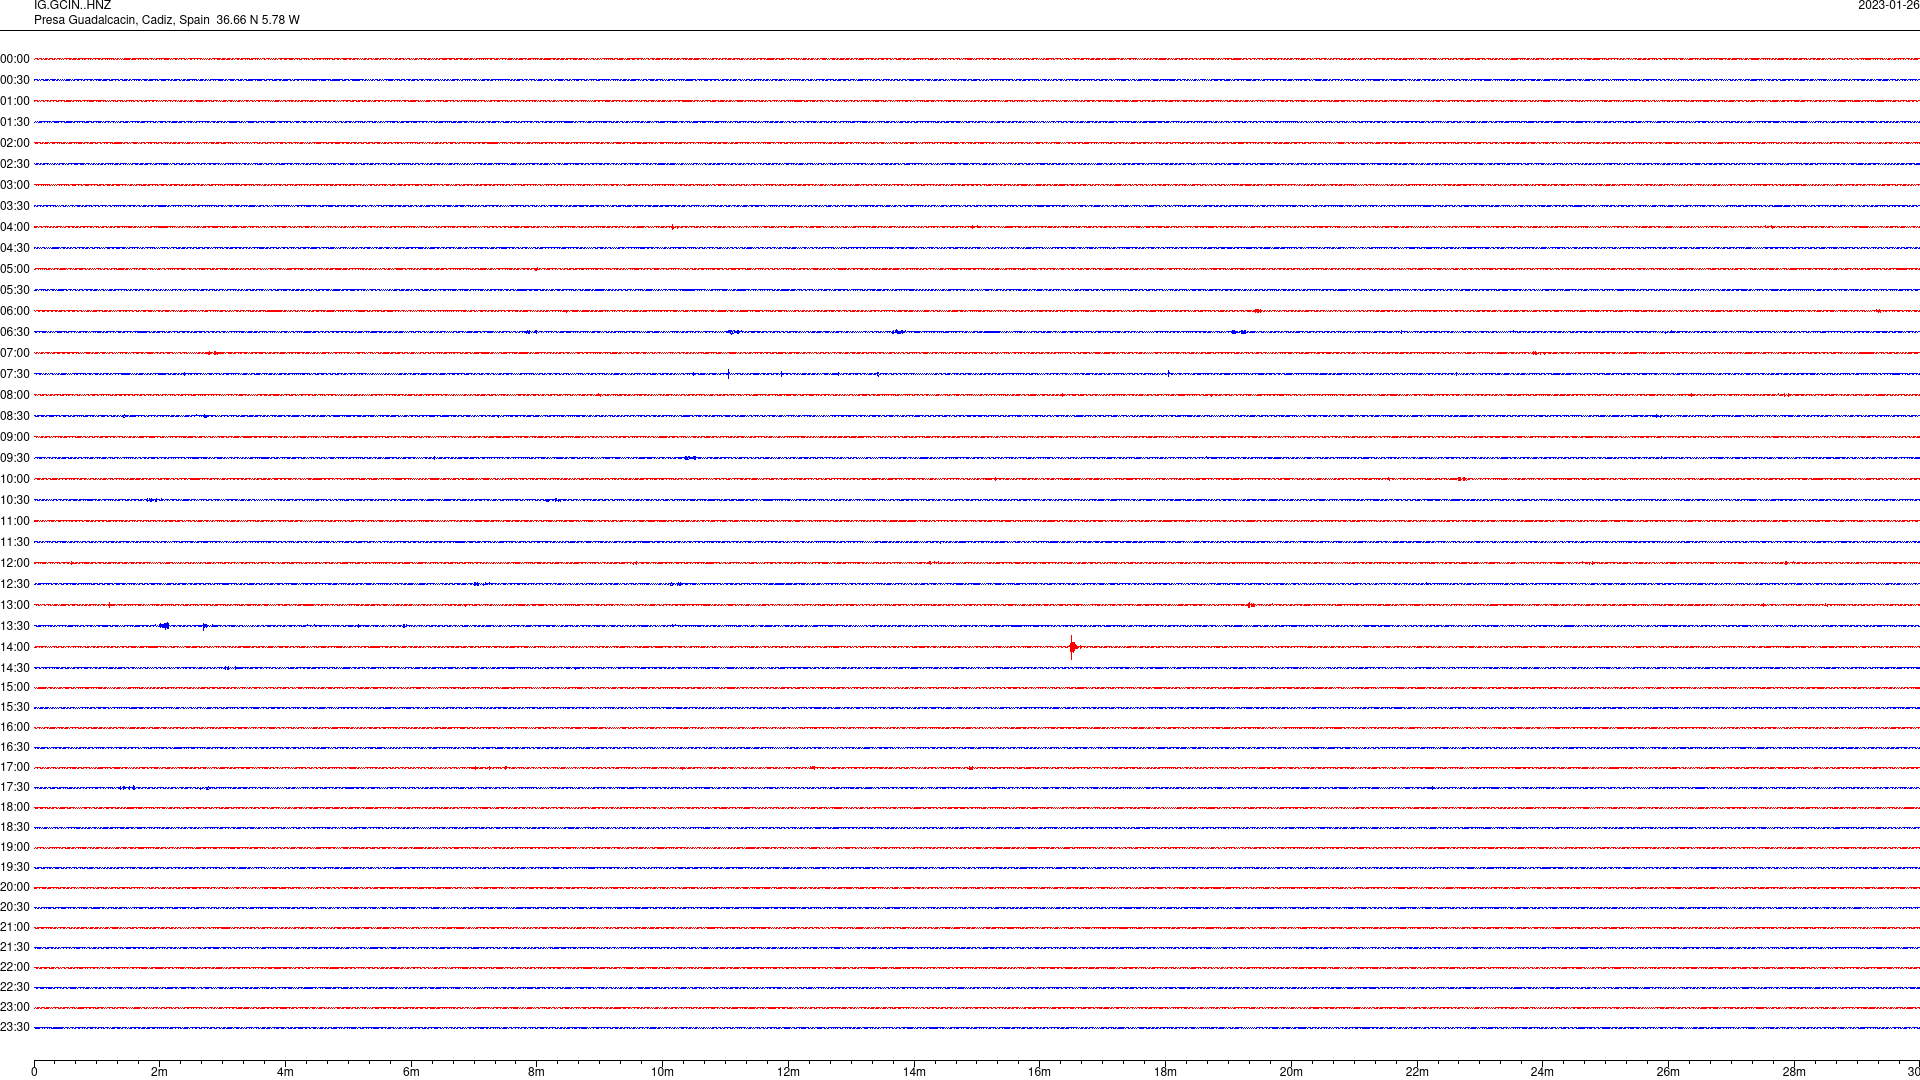Click the 07:30 time label

coord(15,374)
